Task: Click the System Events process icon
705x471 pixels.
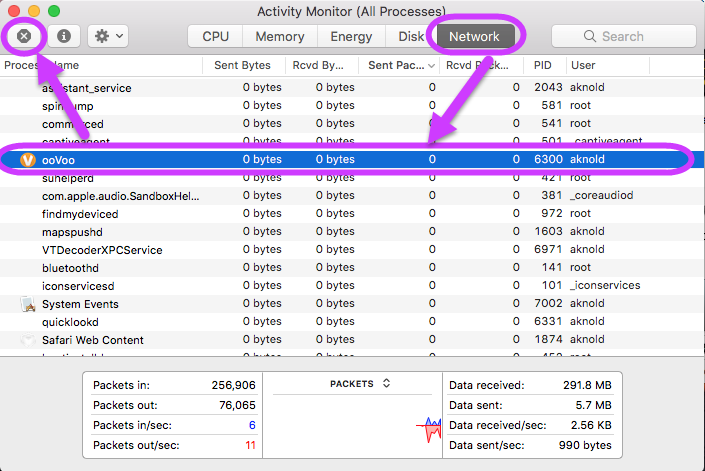Action: coord(28,304)
